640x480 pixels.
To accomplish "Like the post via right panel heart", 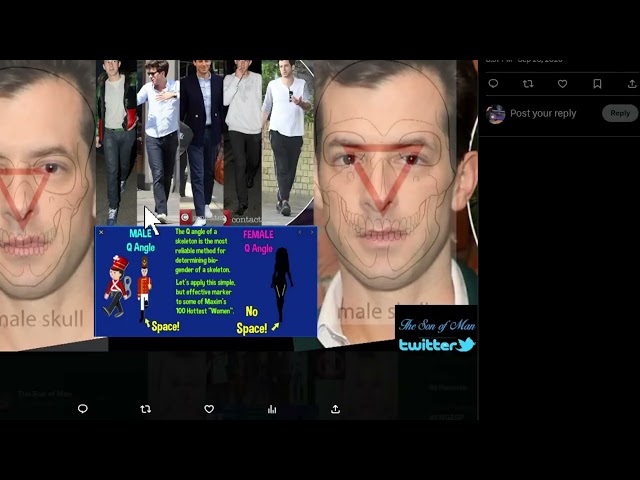I will pyautogui.click(x=562, y=84).
